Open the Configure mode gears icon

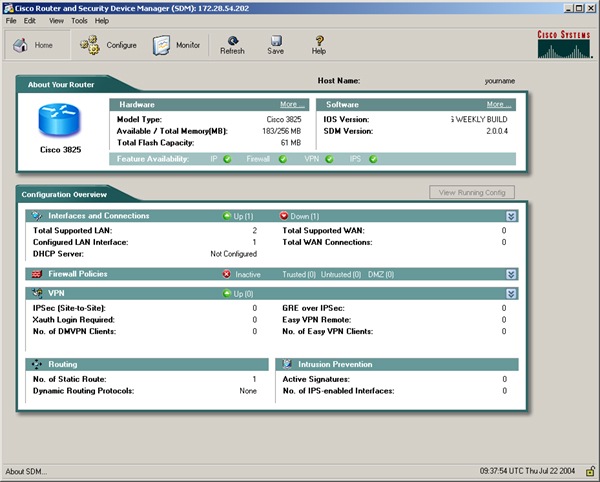click(x=90, y=45)
